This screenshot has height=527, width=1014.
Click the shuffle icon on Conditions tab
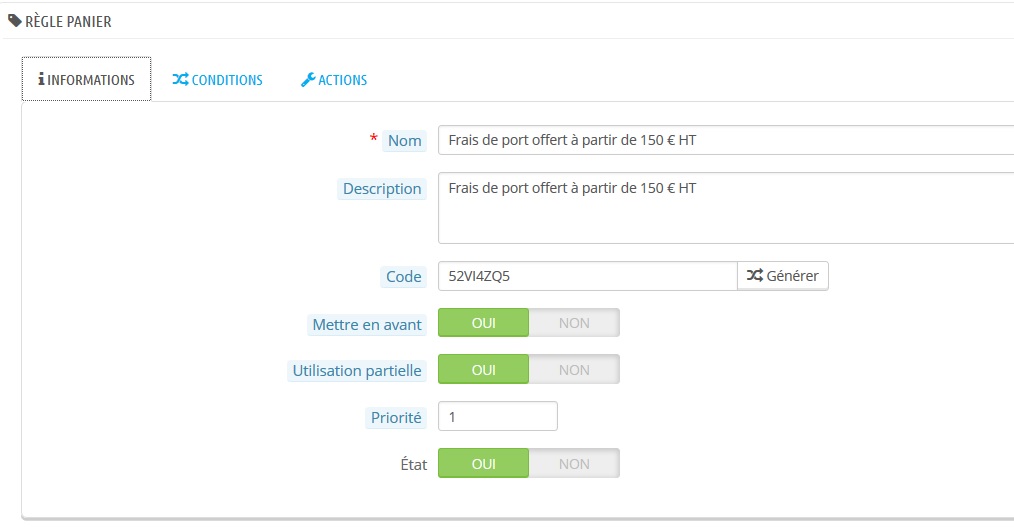click(180, 79)
